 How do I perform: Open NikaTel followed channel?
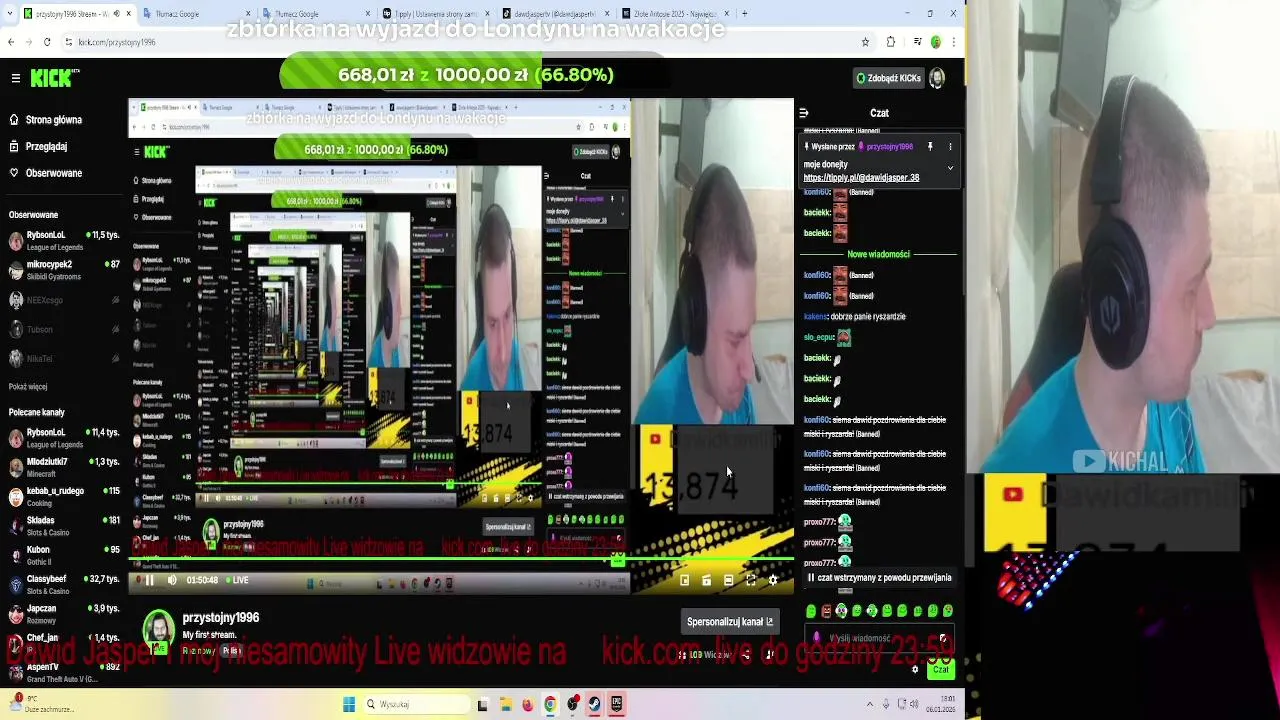(64, 358)
